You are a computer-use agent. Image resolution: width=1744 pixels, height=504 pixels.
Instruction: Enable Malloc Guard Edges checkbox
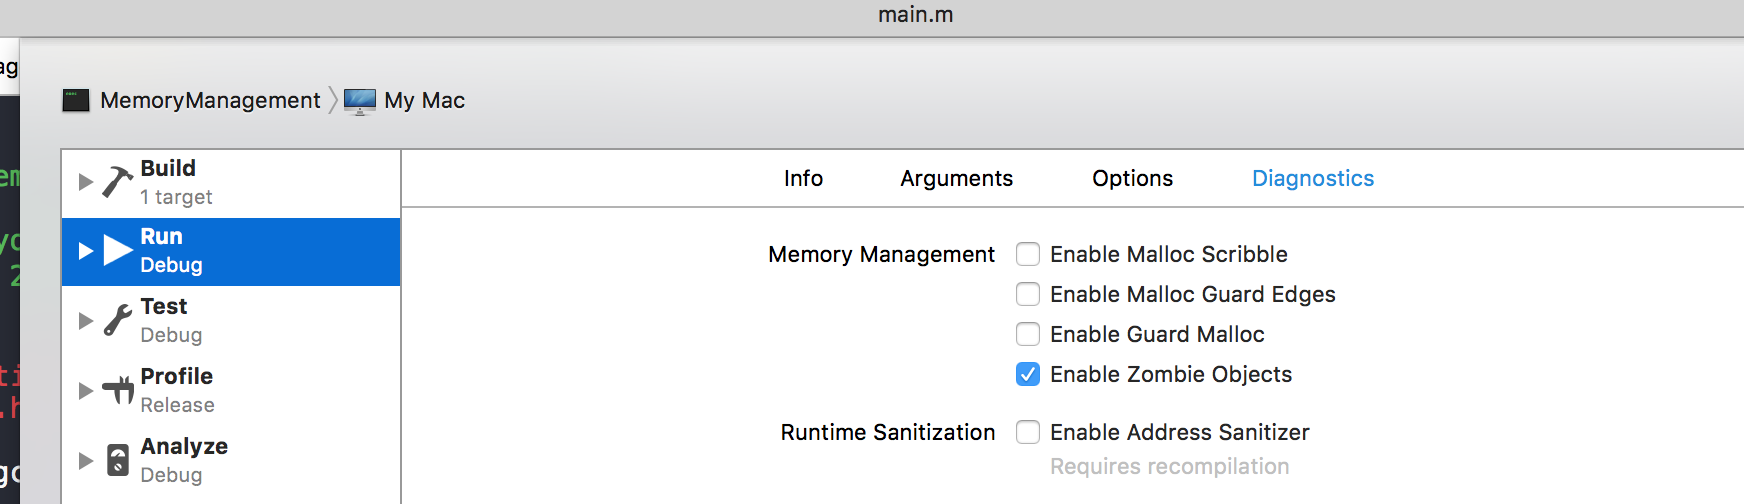pyautogui.click(x=1028, y=294)
